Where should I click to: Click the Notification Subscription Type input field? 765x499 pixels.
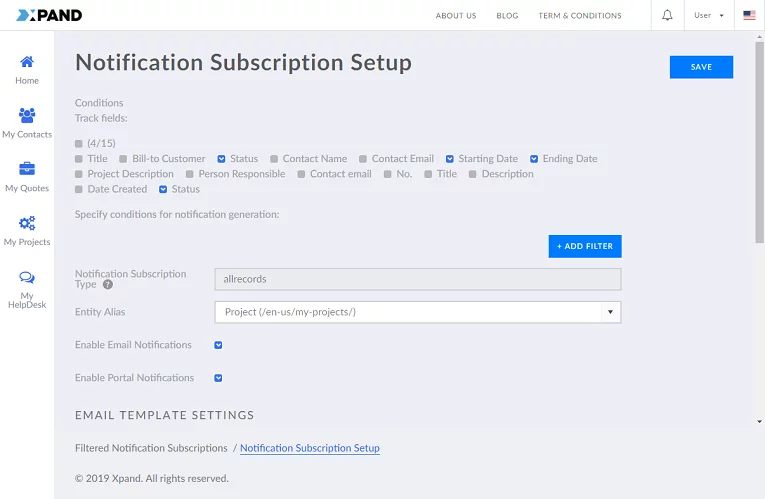[x=417, y=279]
